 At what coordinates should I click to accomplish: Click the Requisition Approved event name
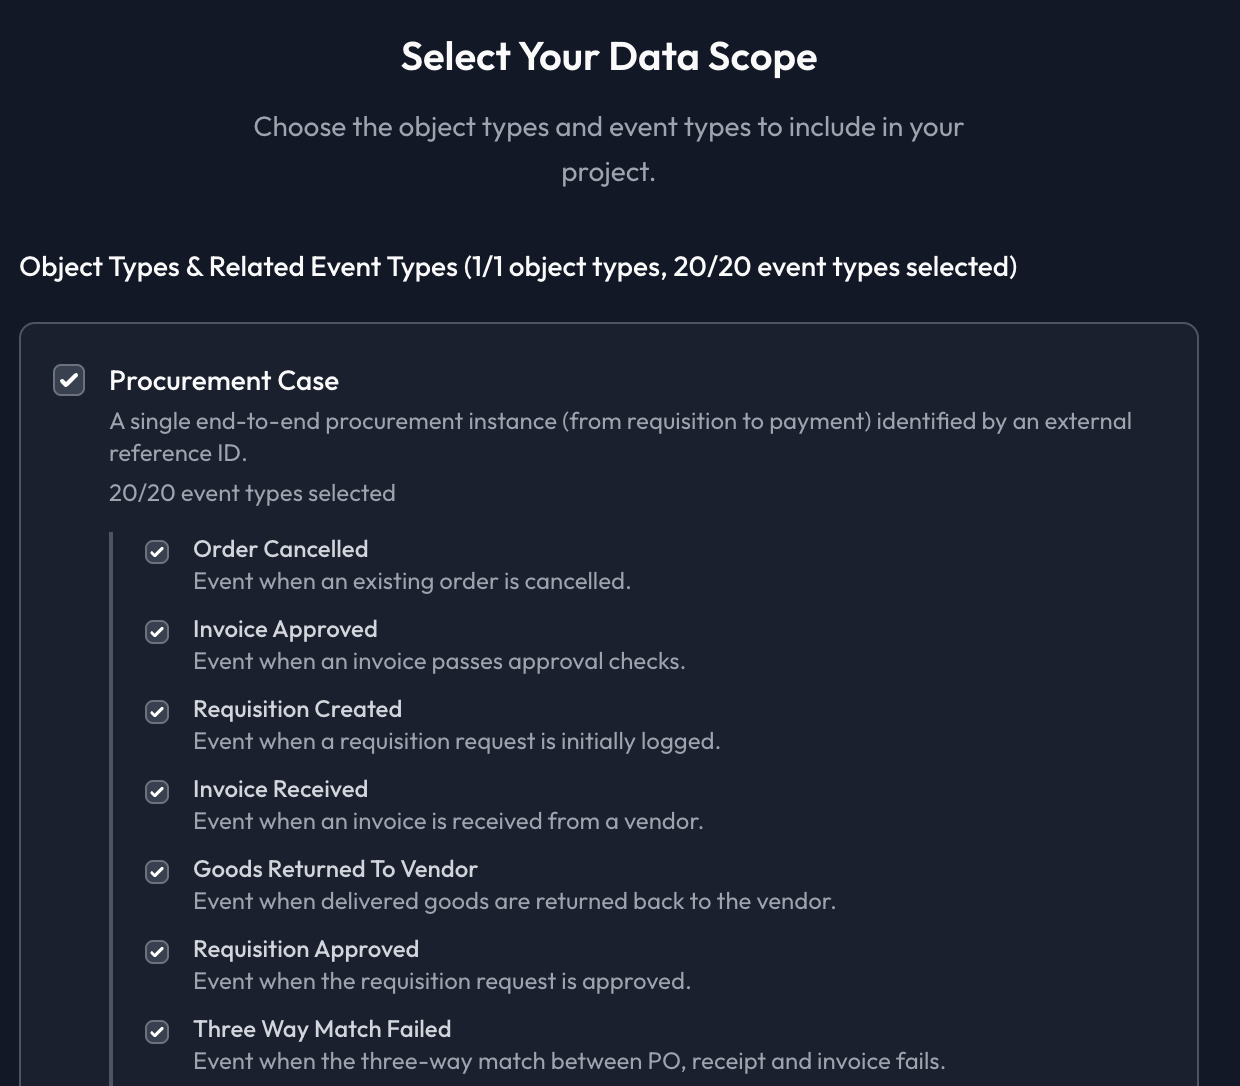coord(306,949)
